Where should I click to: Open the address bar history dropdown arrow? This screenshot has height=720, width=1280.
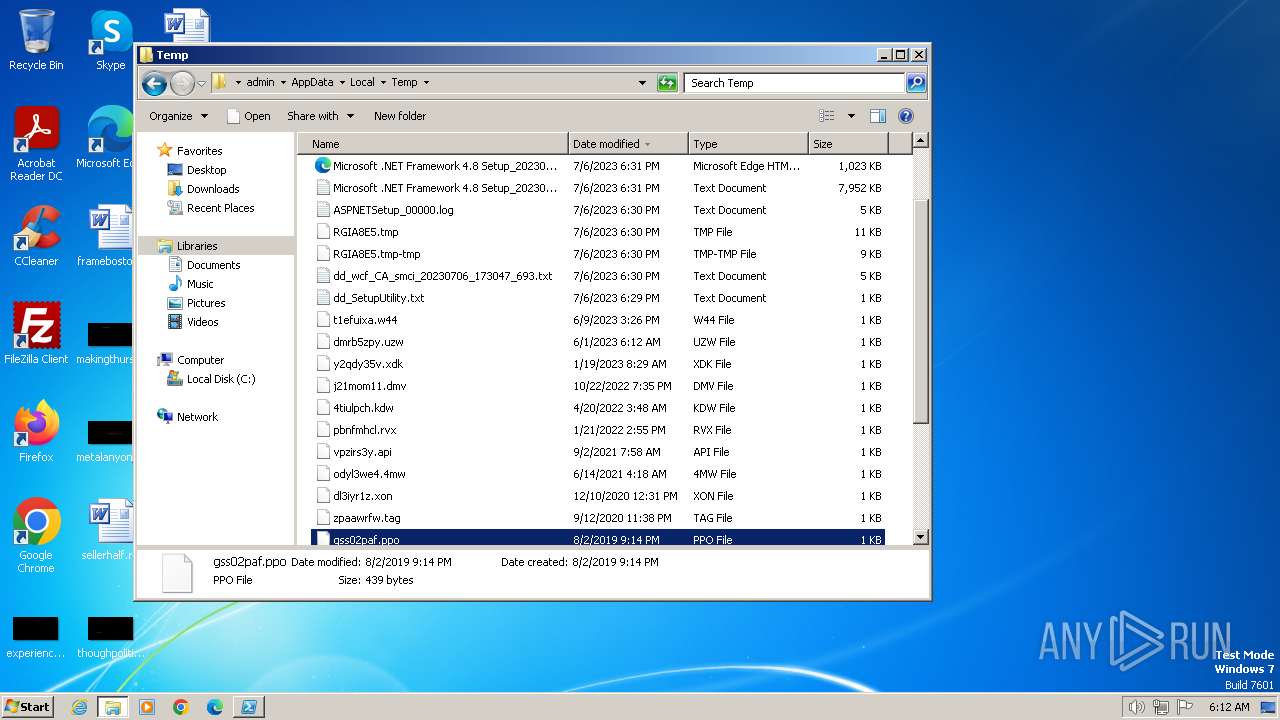coord(642,83)
